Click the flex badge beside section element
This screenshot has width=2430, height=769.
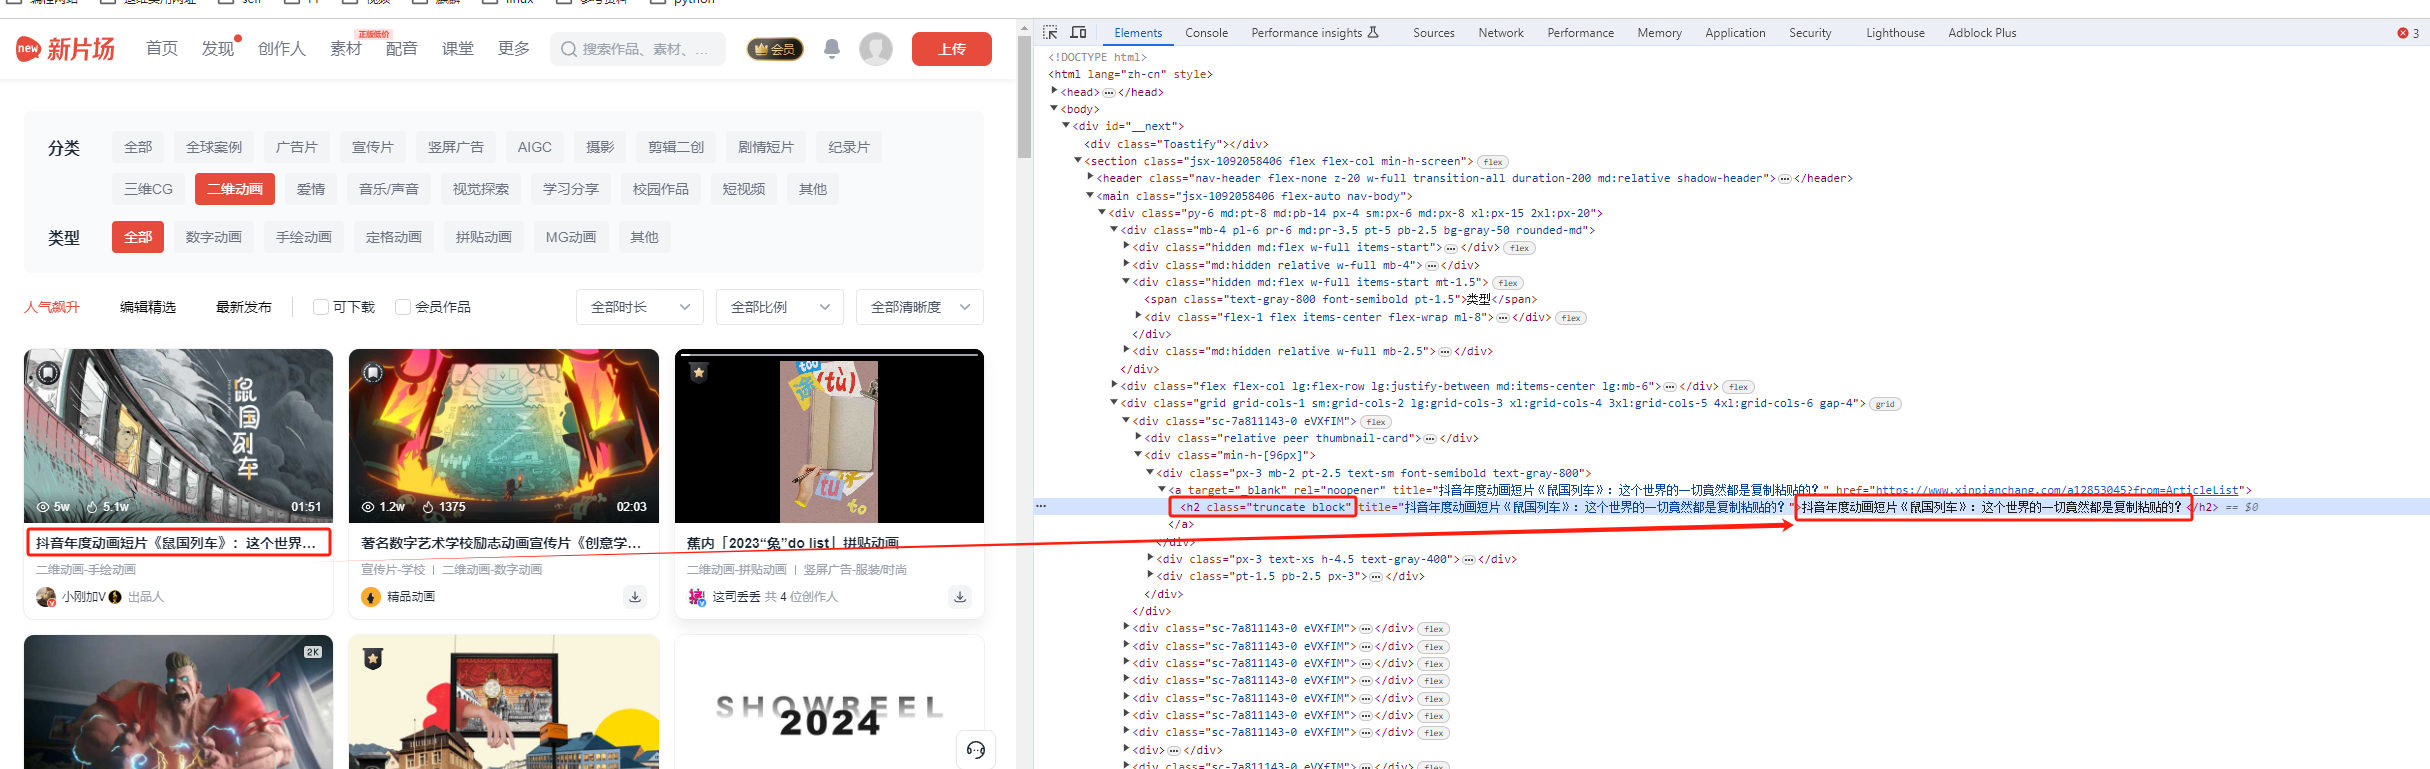1493,162
